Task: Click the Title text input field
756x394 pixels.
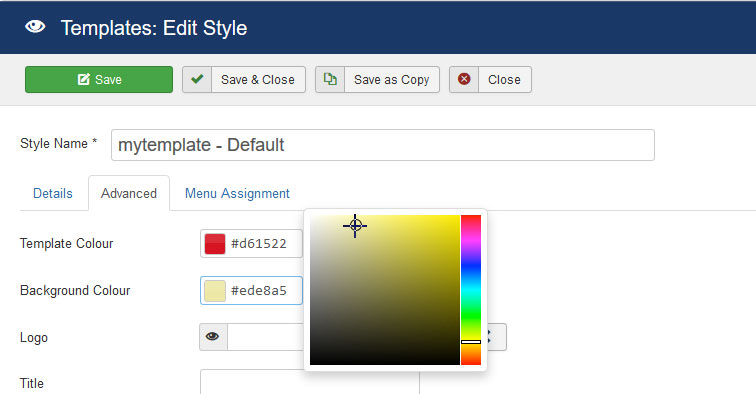Action: point(310,382)
